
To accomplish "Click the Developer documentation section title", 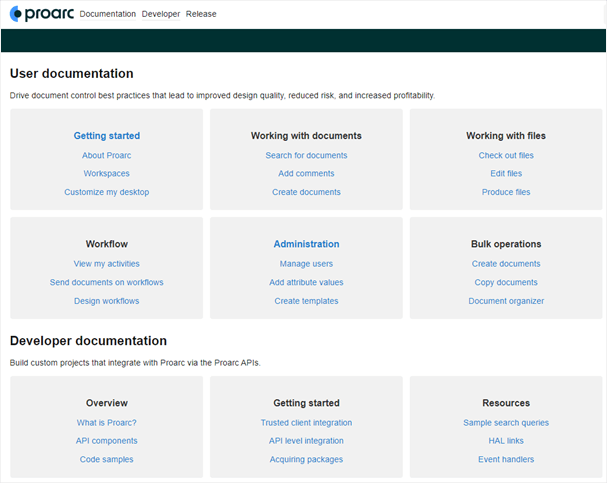I will pyautogui.click(x=88, y=341).
